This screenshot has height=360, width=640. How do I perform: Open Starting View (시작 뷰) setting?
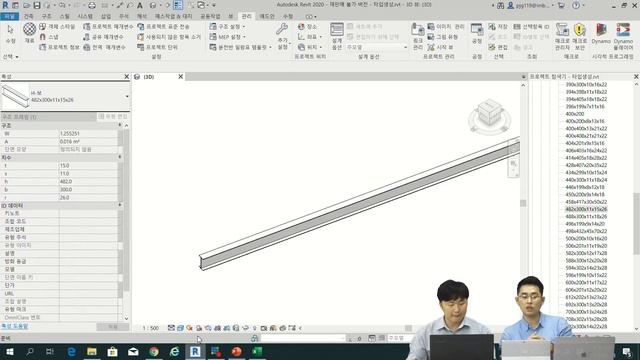440,47
